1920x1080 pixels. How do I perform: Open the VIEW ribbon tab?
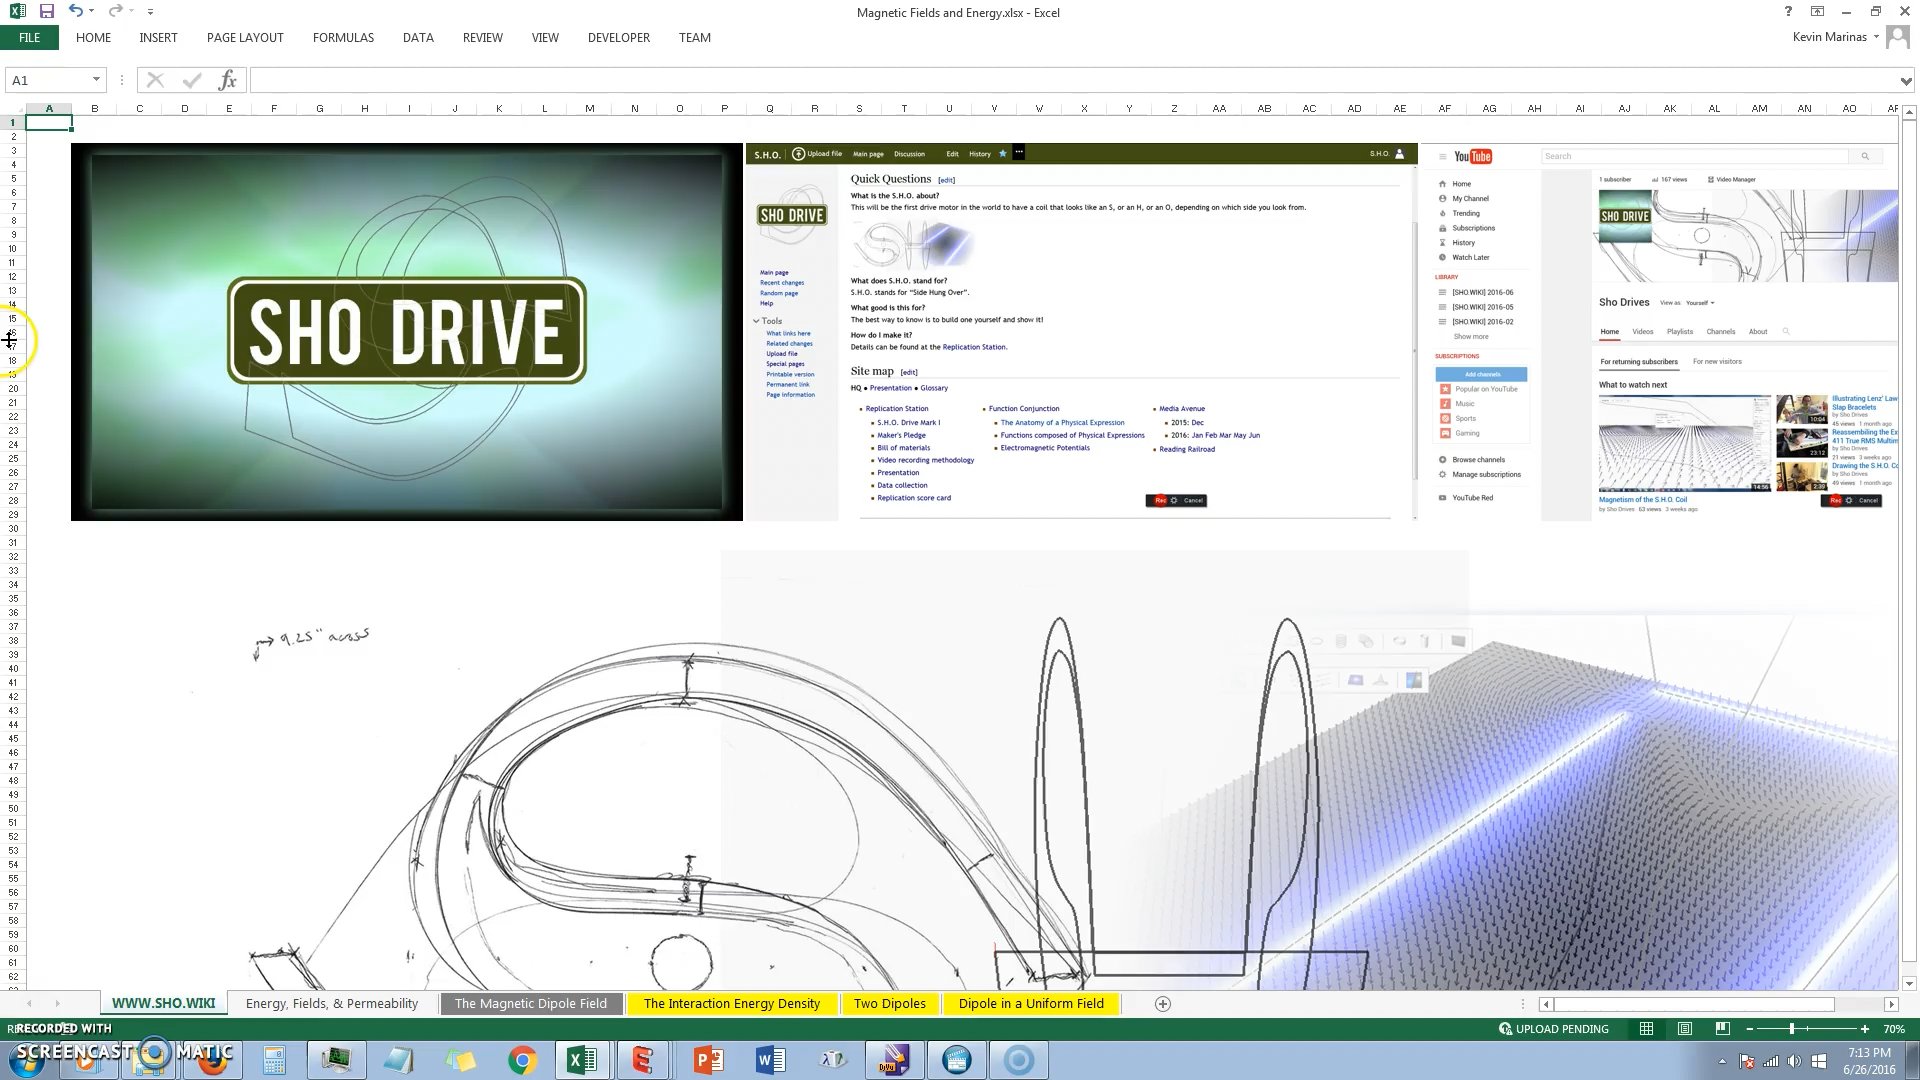[x=545, y=38]
